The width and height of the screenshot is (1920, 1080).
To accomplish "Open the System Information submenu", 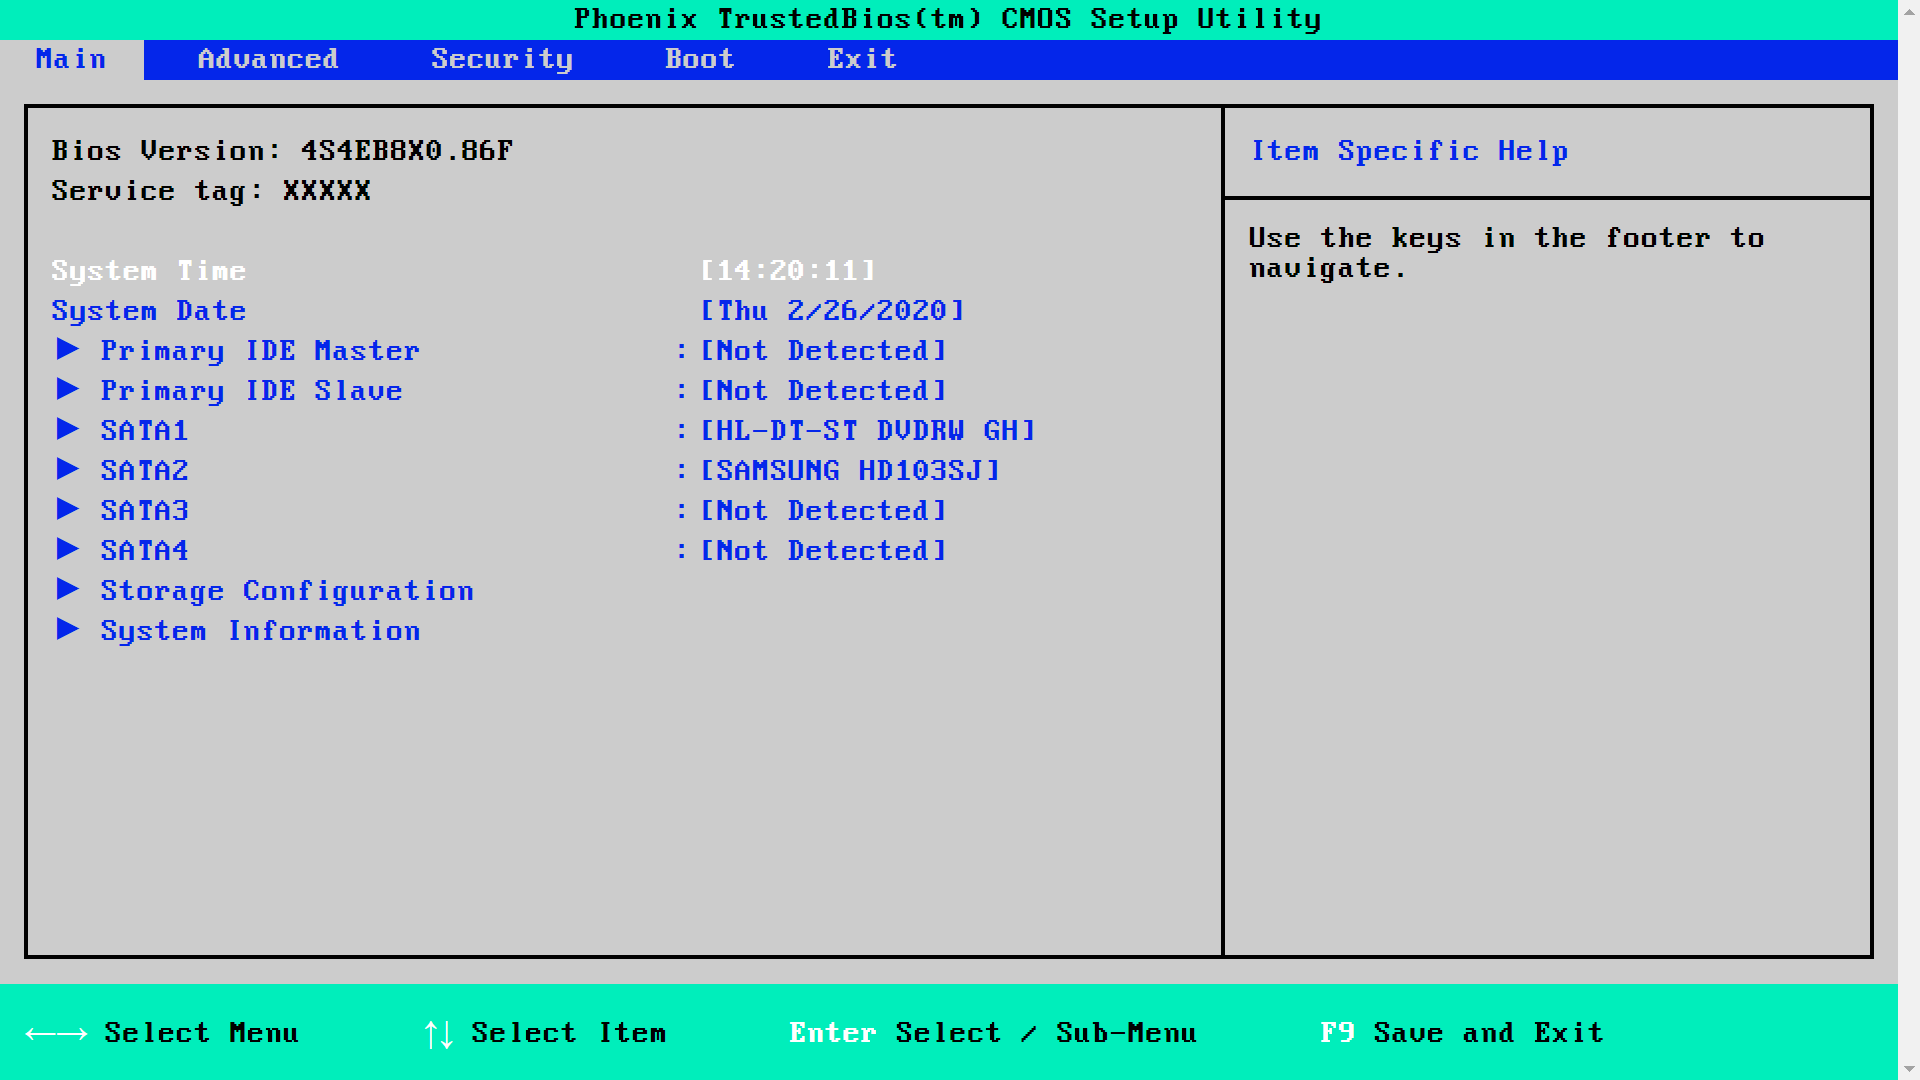I will (260, 631).
